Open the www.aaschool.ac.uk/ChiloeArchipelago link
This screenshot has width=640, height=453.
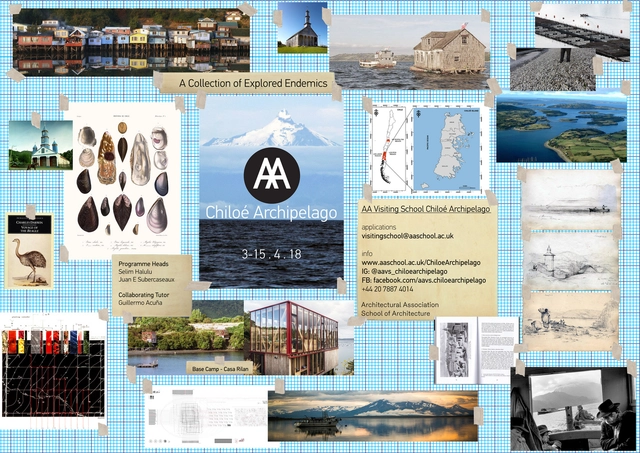coord(421,262)
